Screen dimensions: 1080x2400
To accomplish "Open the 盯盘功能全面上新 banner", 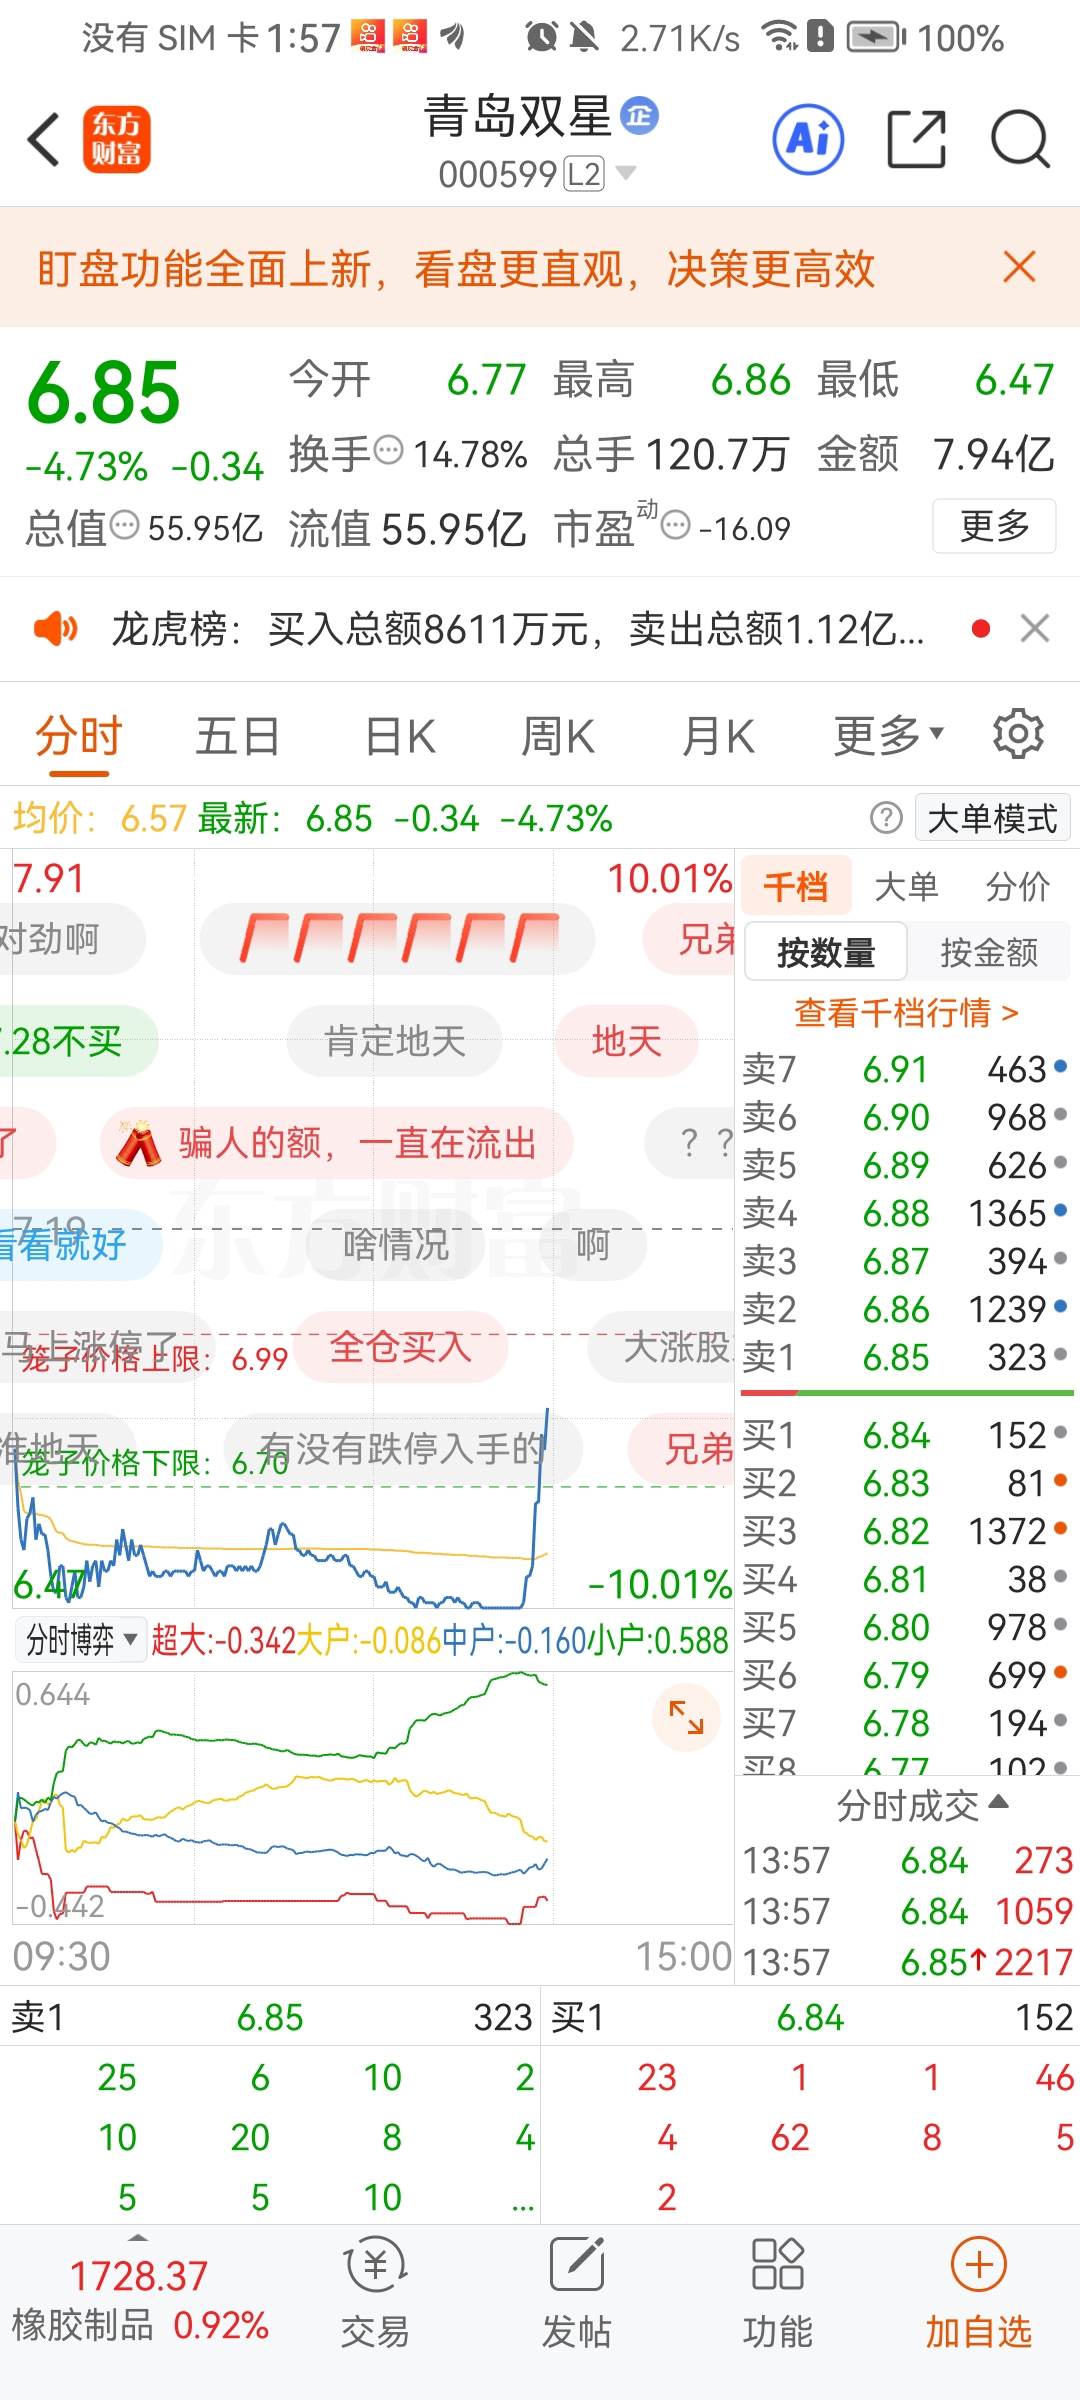I will point(456,268).
